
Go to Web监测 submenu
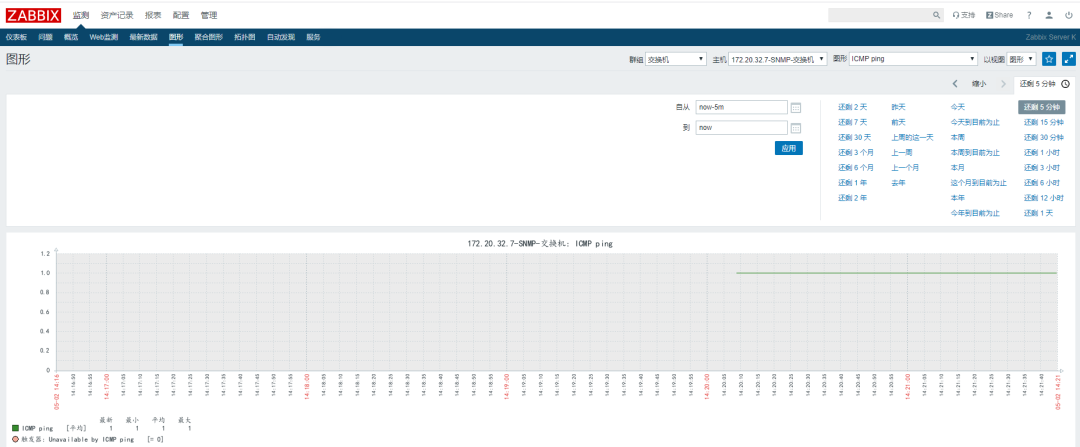pyautogui.click(x=104, y=37)
